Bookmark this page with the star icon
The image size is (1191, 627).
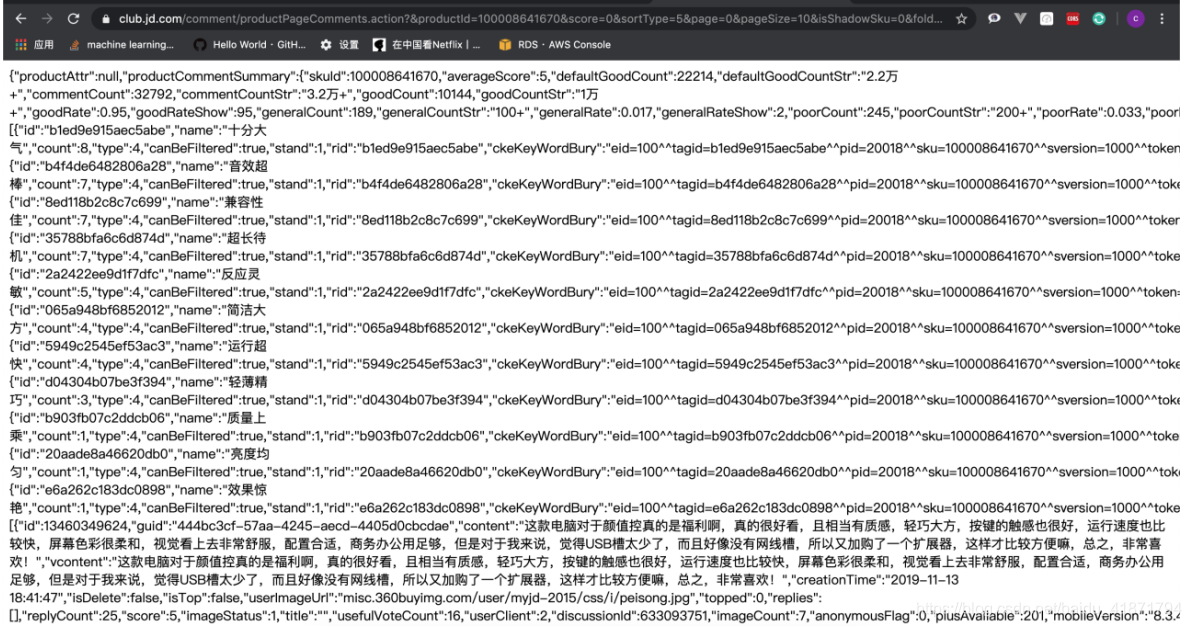point(962,19)
